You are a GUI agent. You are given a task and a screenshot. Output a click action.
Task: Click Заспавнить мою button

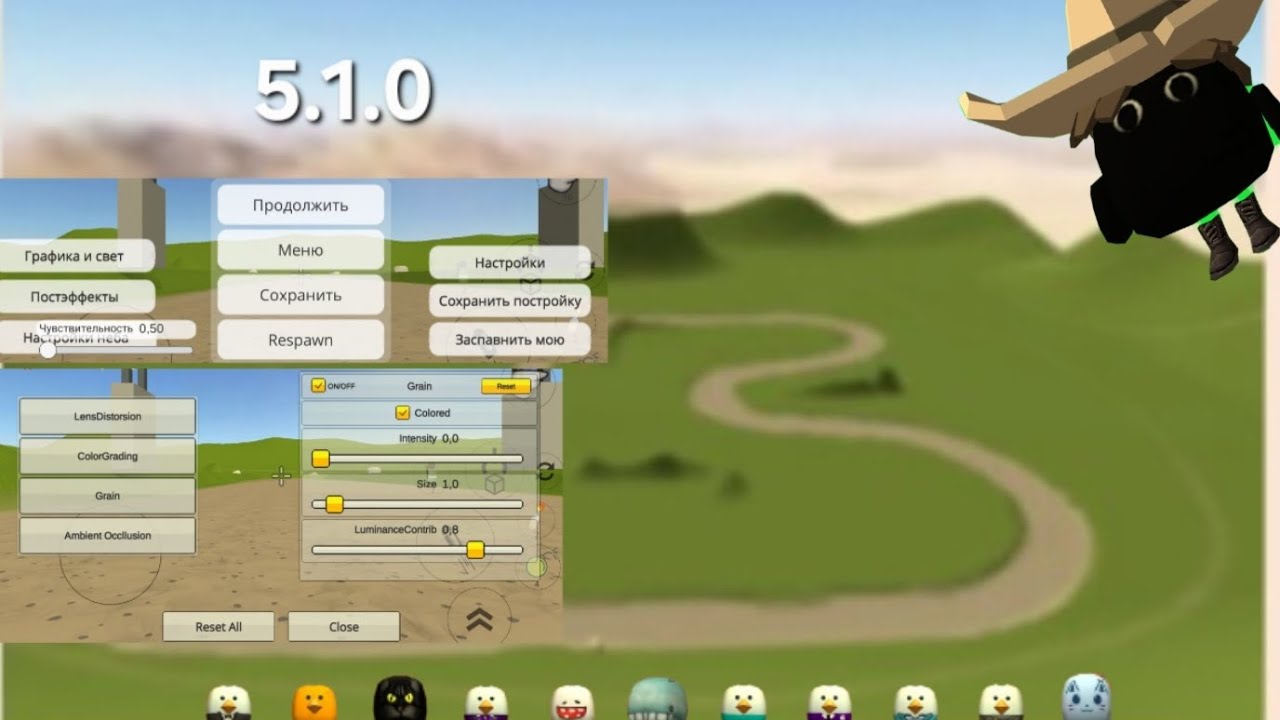point(510,339)
